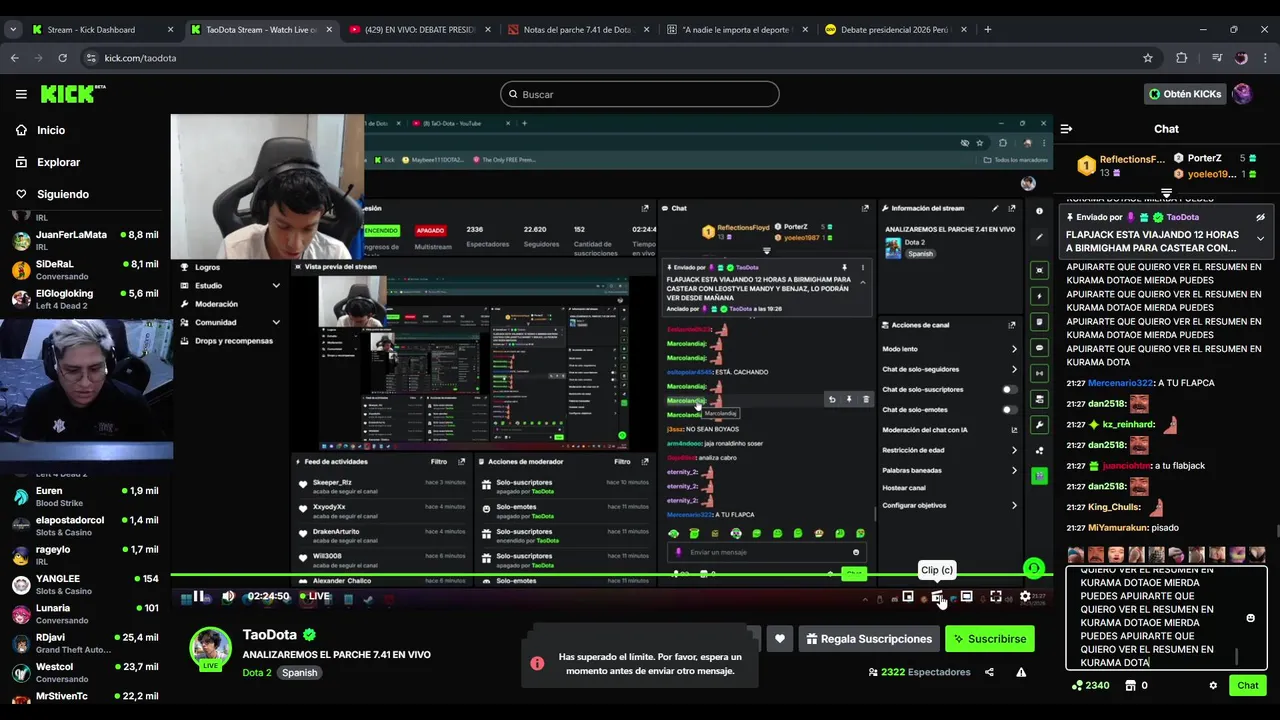Switch to Stream - Kick Dashboard tab

[103, 30]
